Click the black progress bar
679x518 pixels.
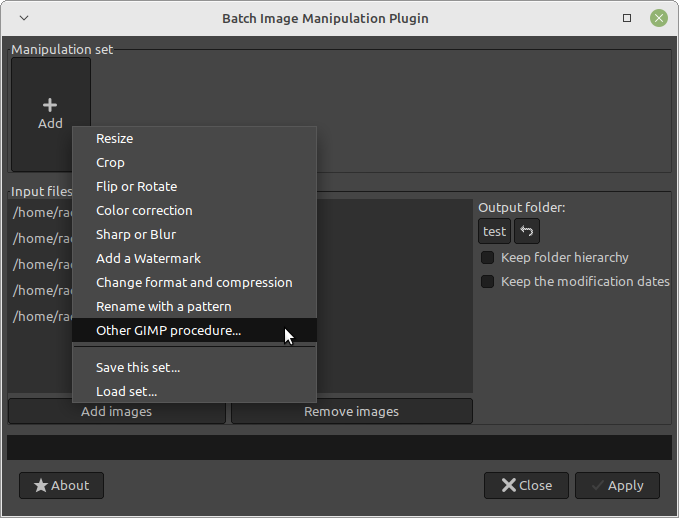340,447
